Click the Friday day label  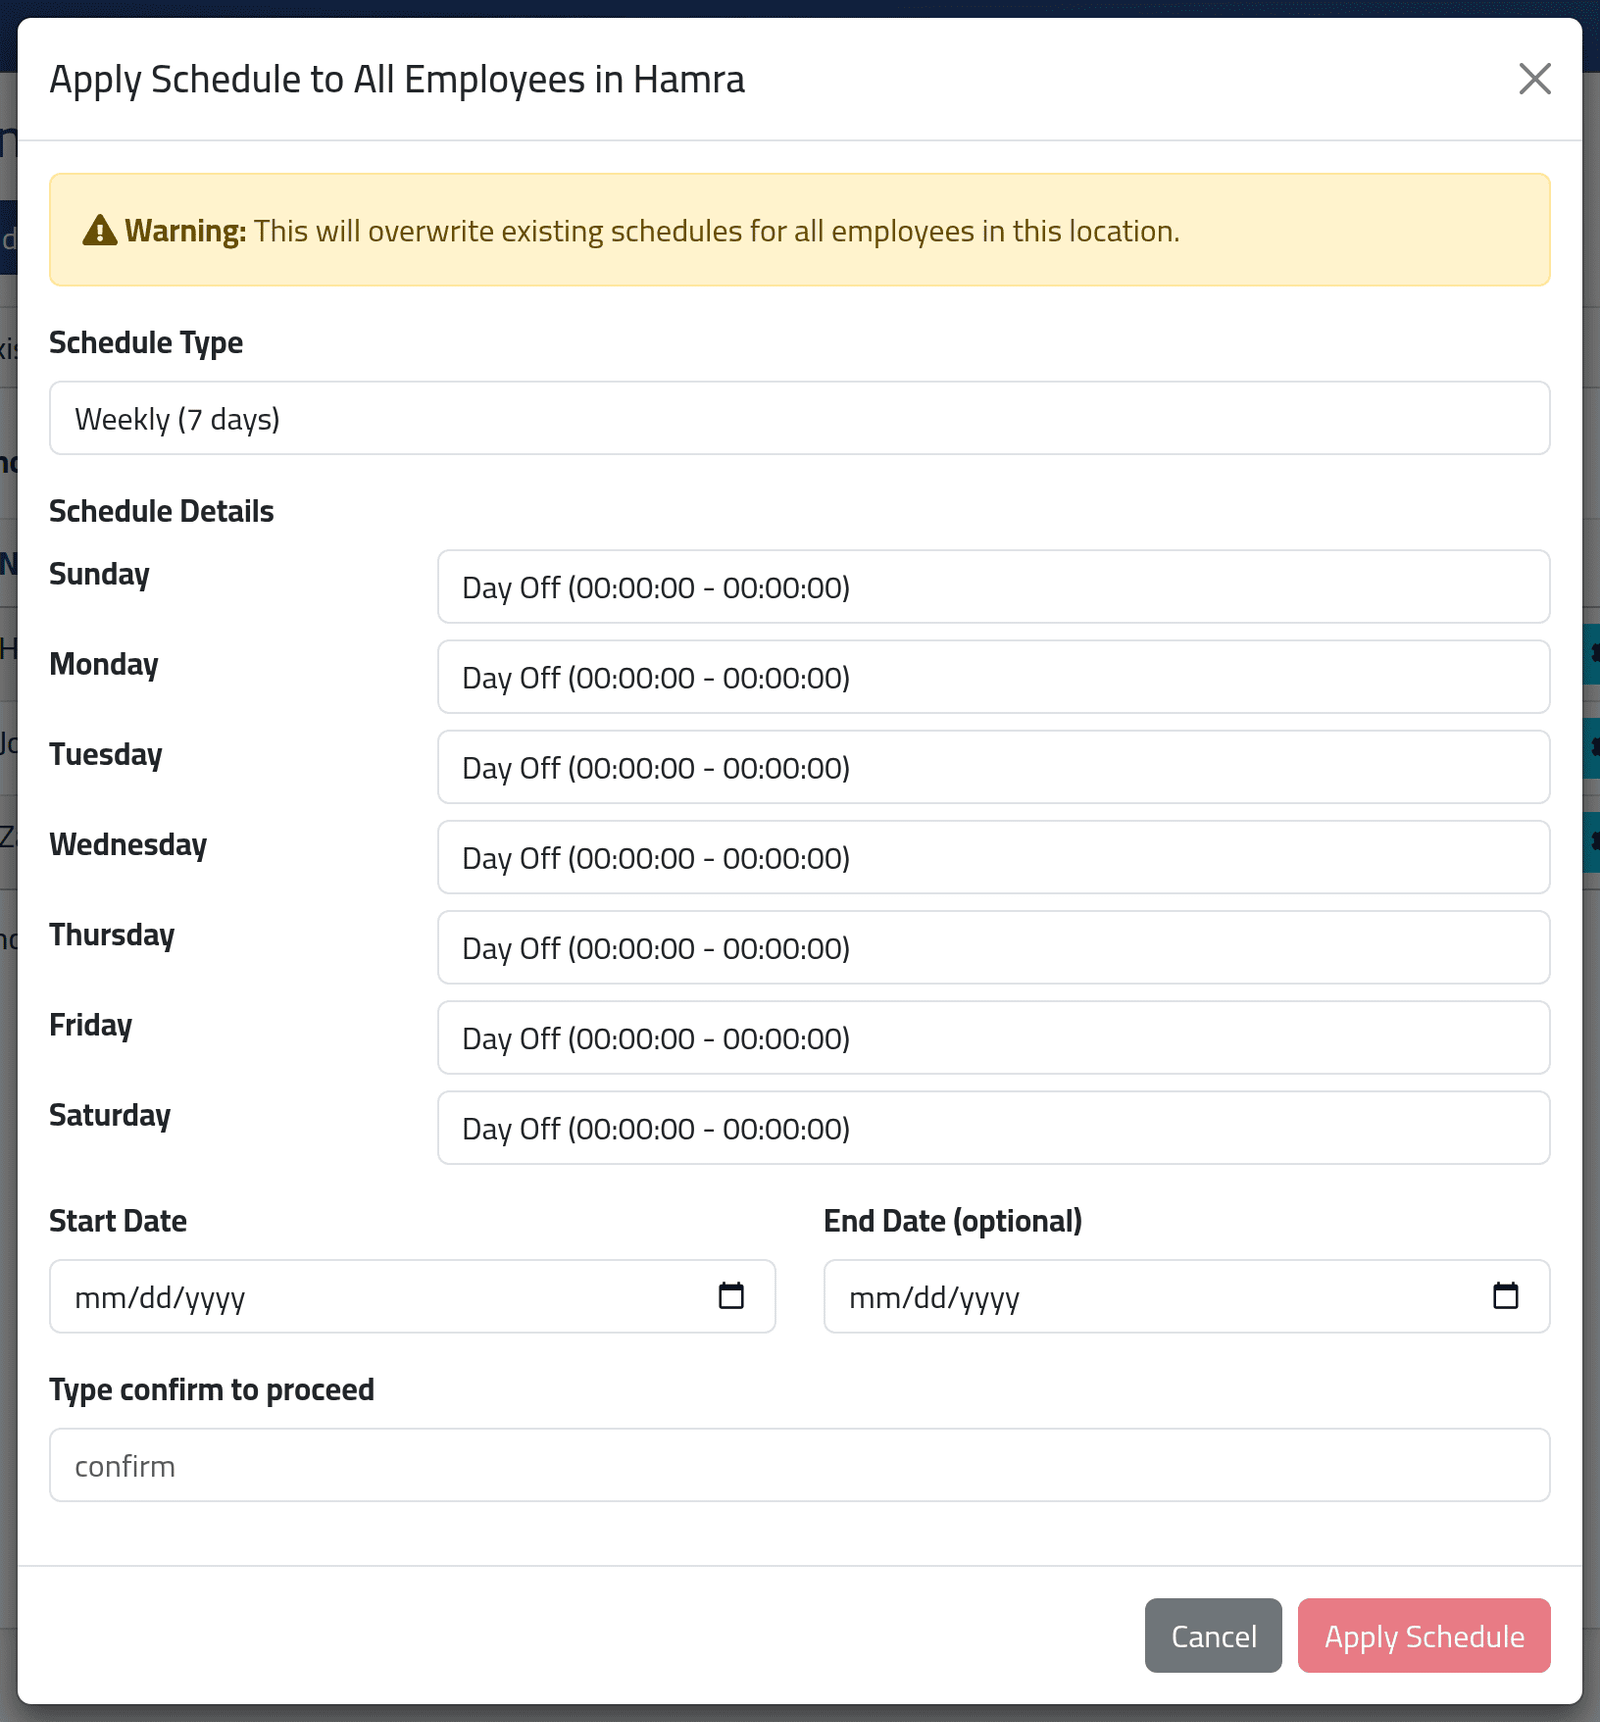[91, 1026]
